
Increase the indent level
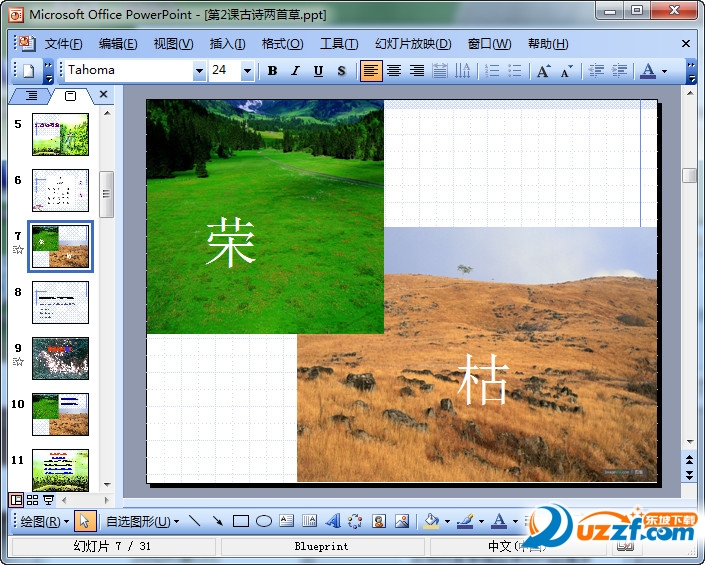click(x=620, y=71)
